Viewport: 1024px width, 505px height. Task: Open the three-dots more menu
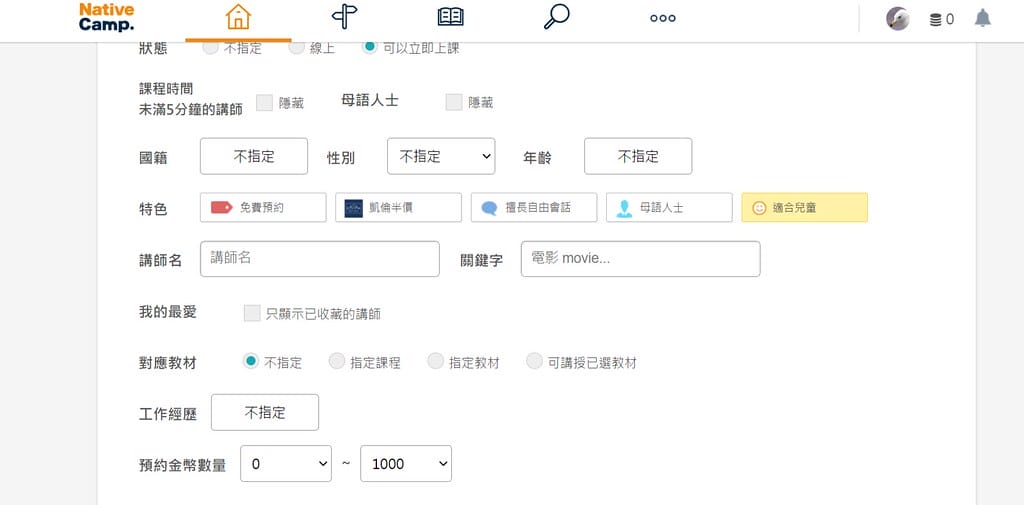(663, 18)
